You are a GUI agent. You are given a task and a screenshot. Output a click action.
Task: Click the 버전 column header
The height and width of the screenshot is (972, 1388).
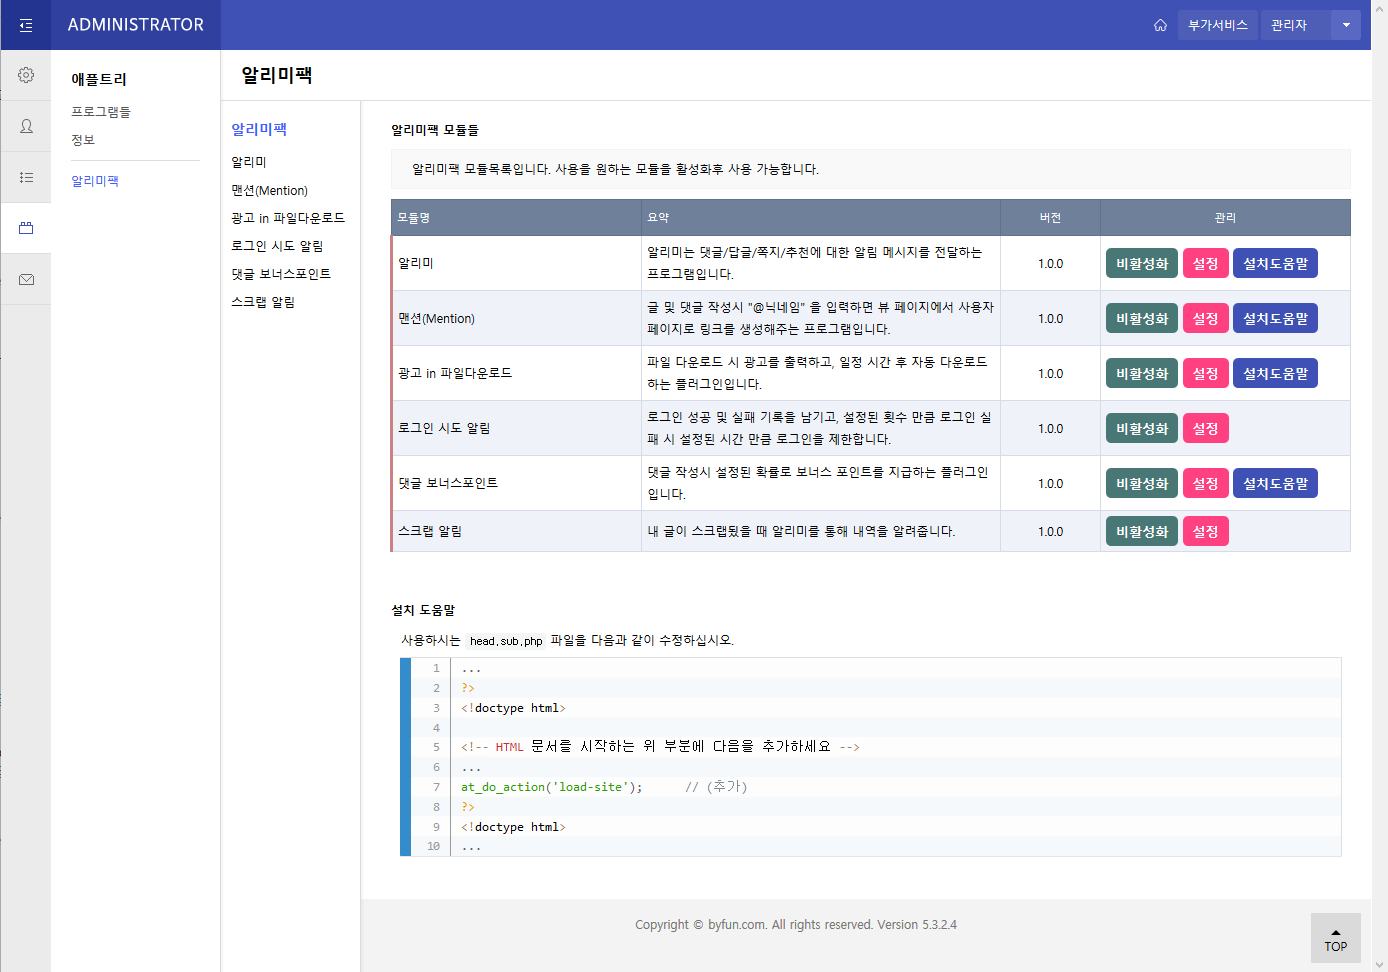click(x=1051, y=218)
